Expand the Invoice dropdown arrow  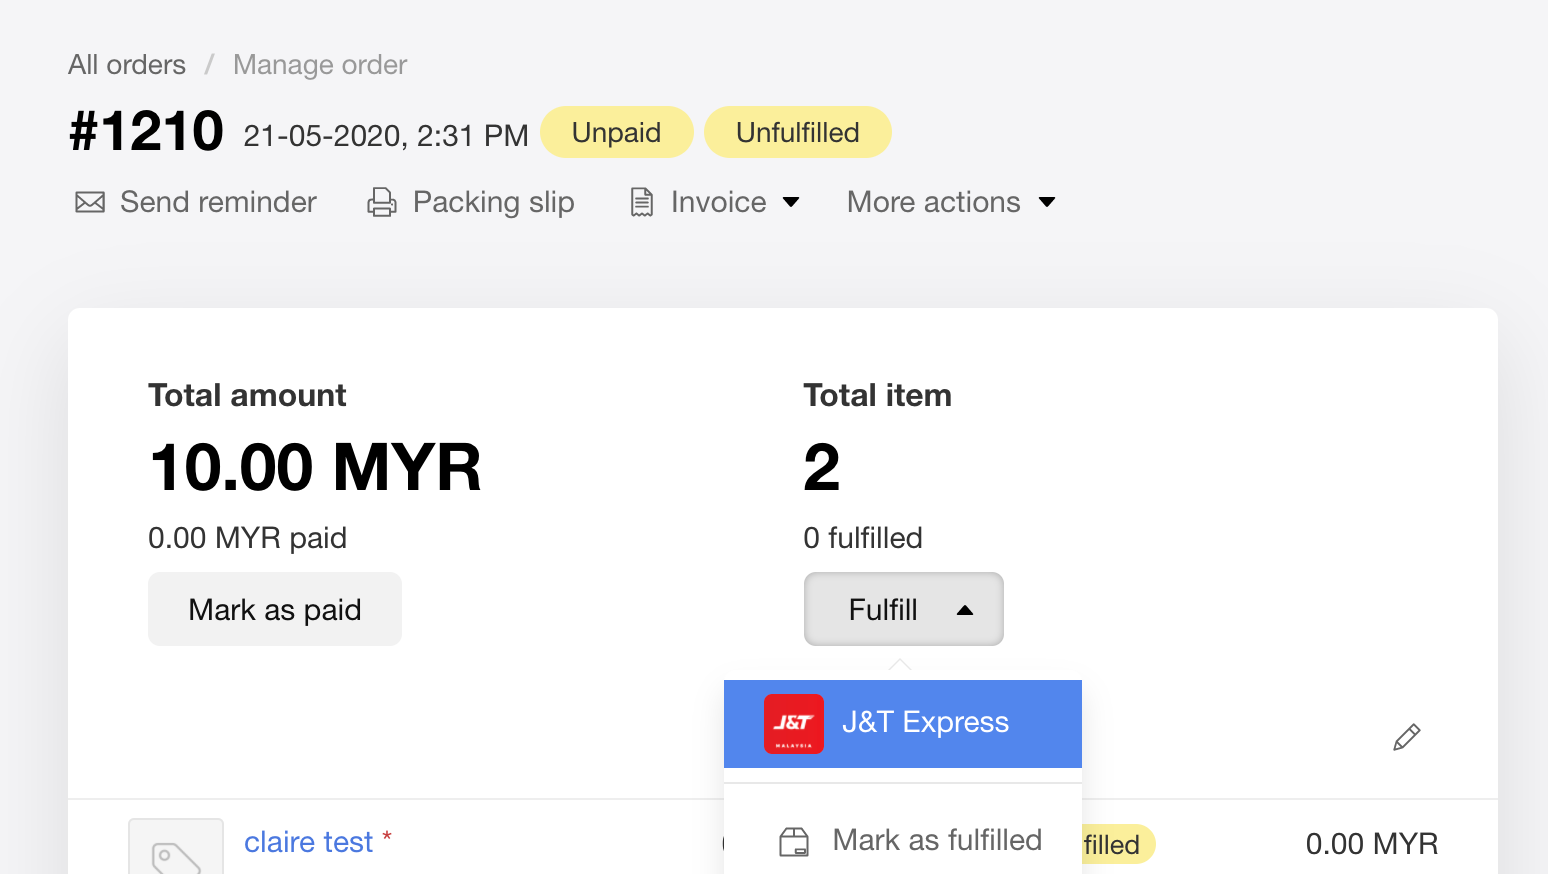pos(791,202)
